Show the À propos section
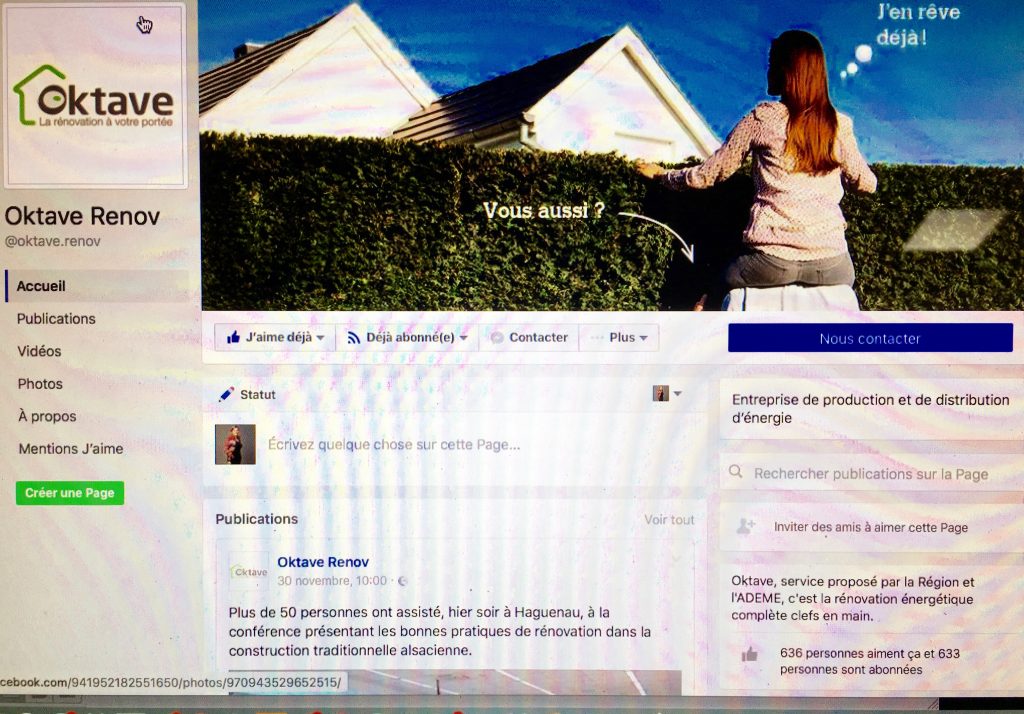Viewport: 1024px width, 714px height. point(47,416)
